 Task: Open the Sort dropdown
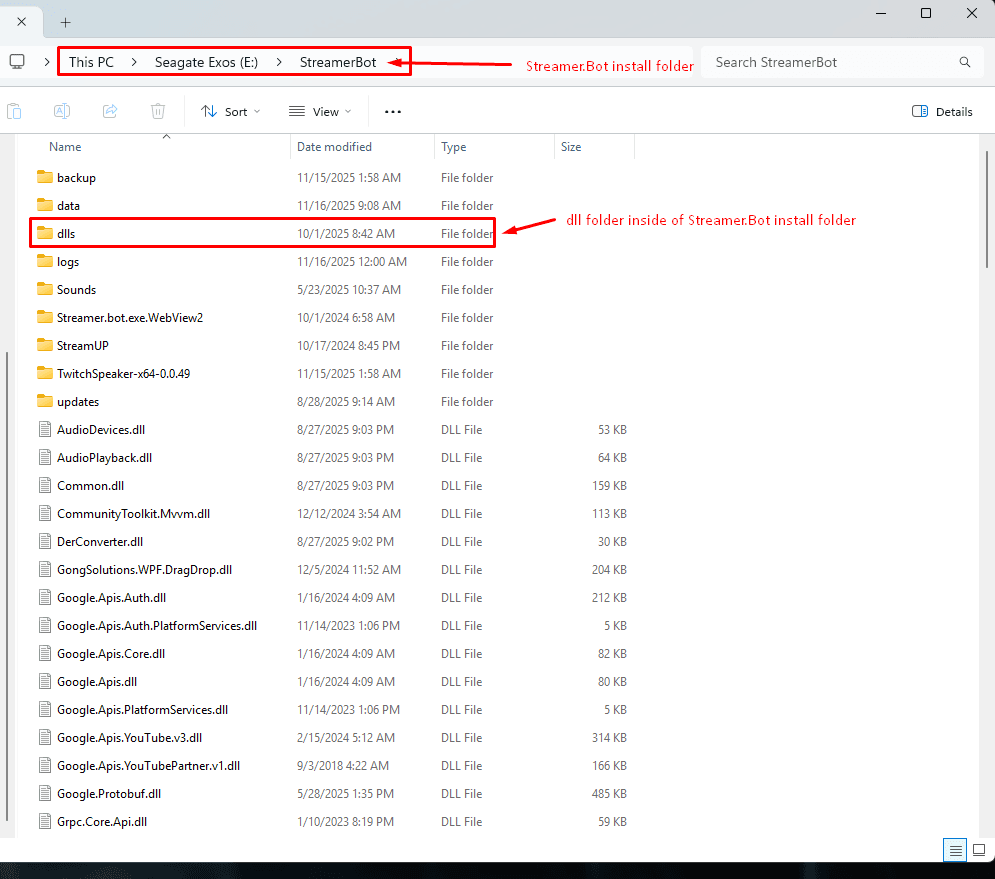pos(231,111)
